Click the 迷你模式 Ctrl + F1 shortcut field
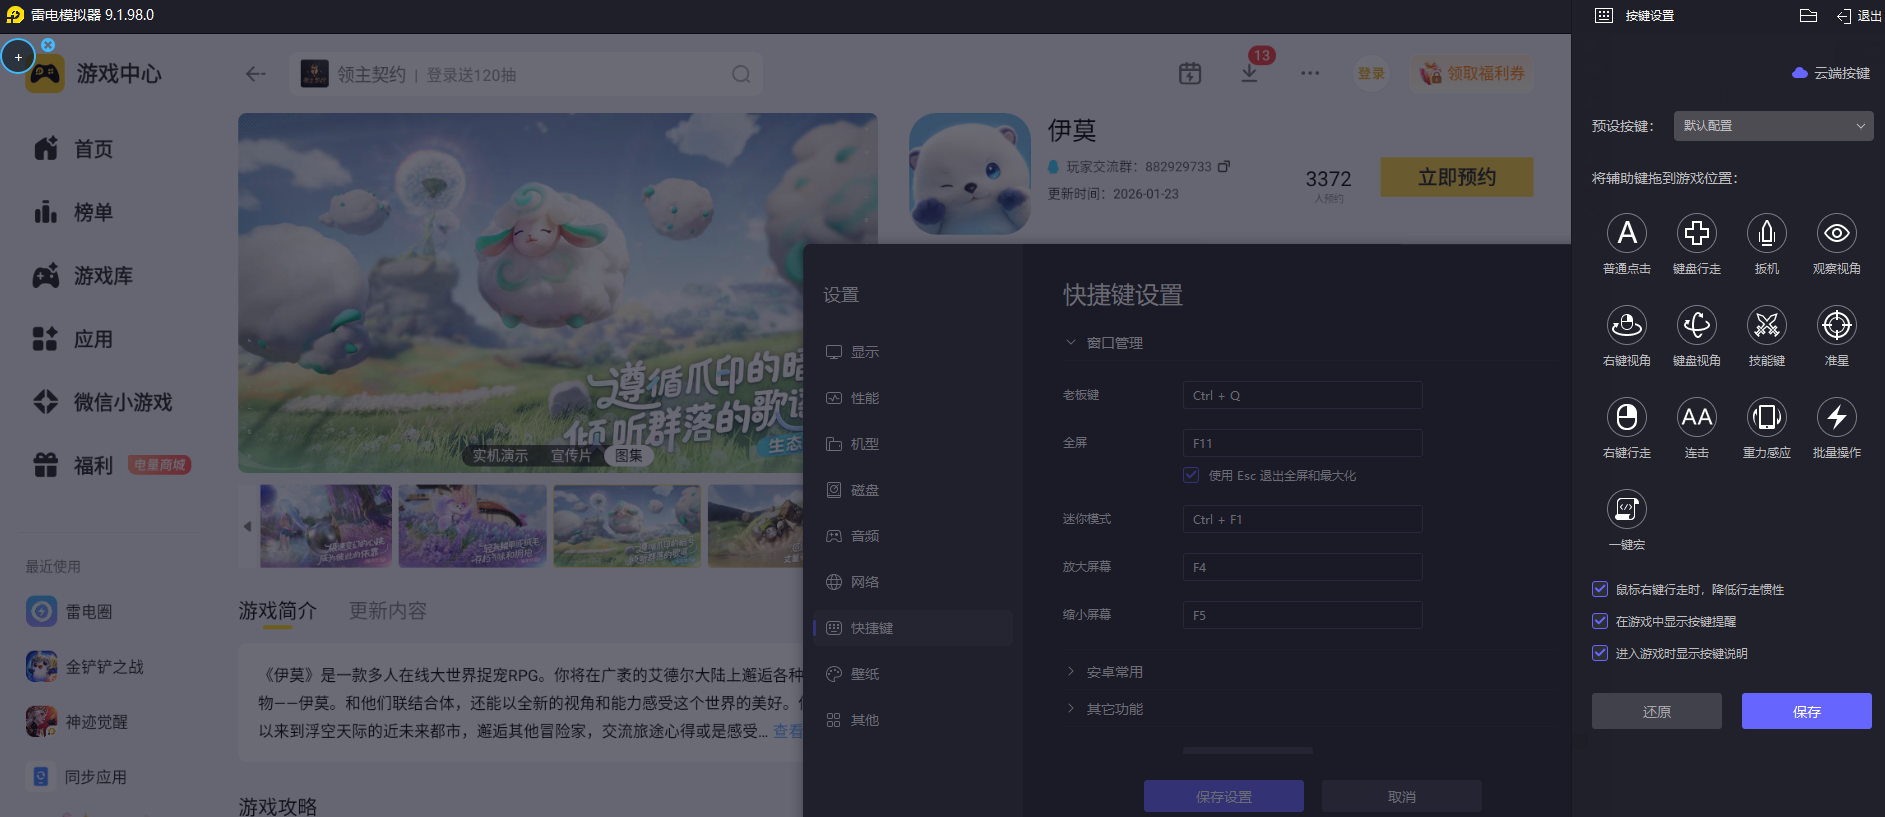 click(1303, 519)
